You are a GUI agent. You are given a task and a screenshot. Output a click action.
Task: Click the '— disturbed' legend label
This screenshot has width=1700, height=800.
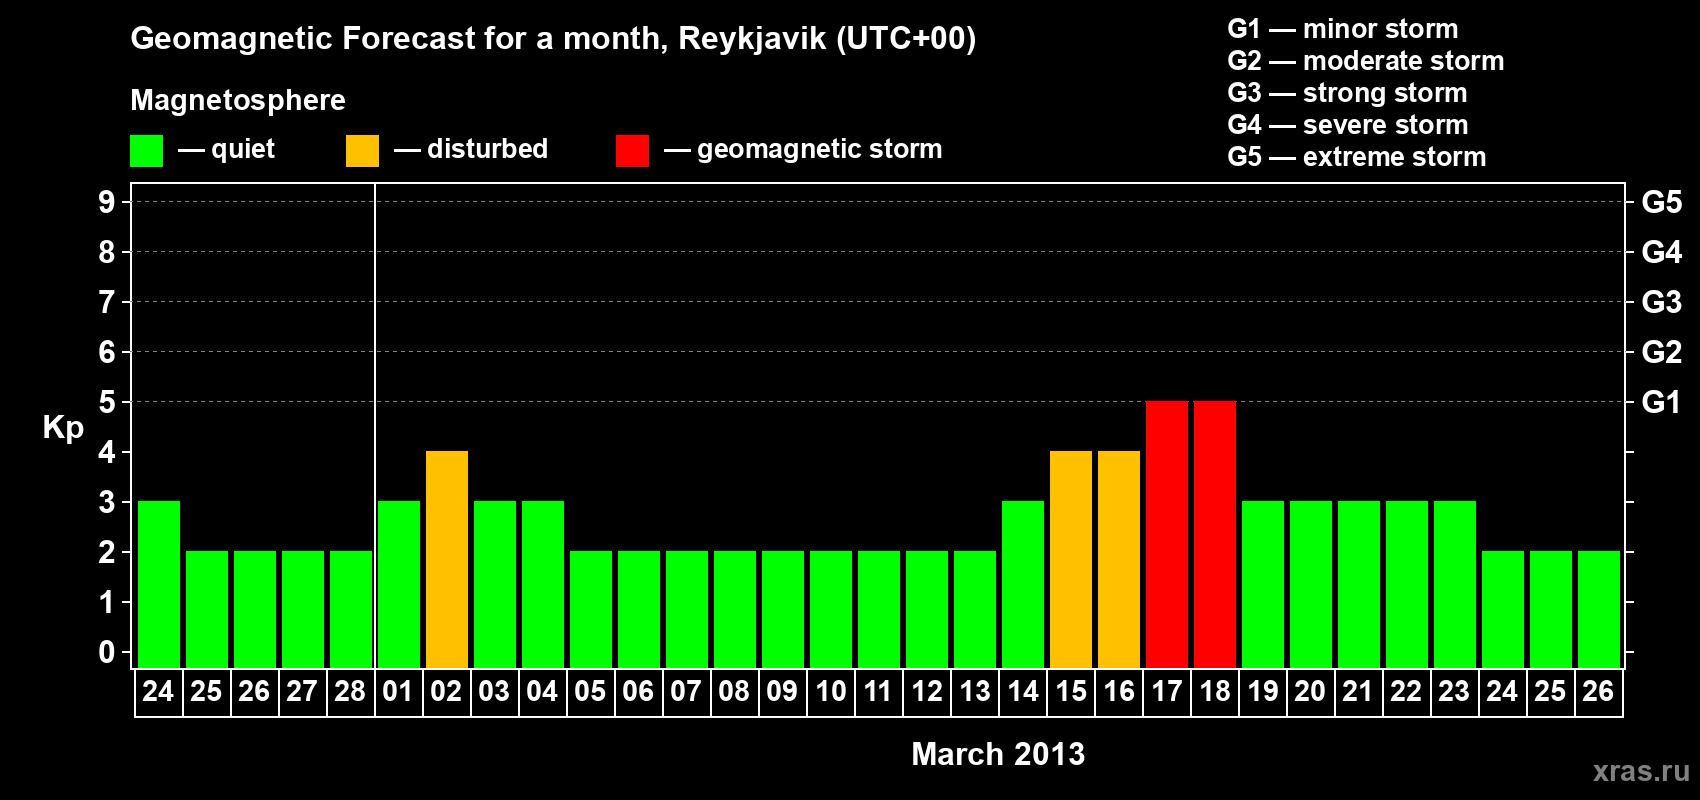[x=471, y=149]
